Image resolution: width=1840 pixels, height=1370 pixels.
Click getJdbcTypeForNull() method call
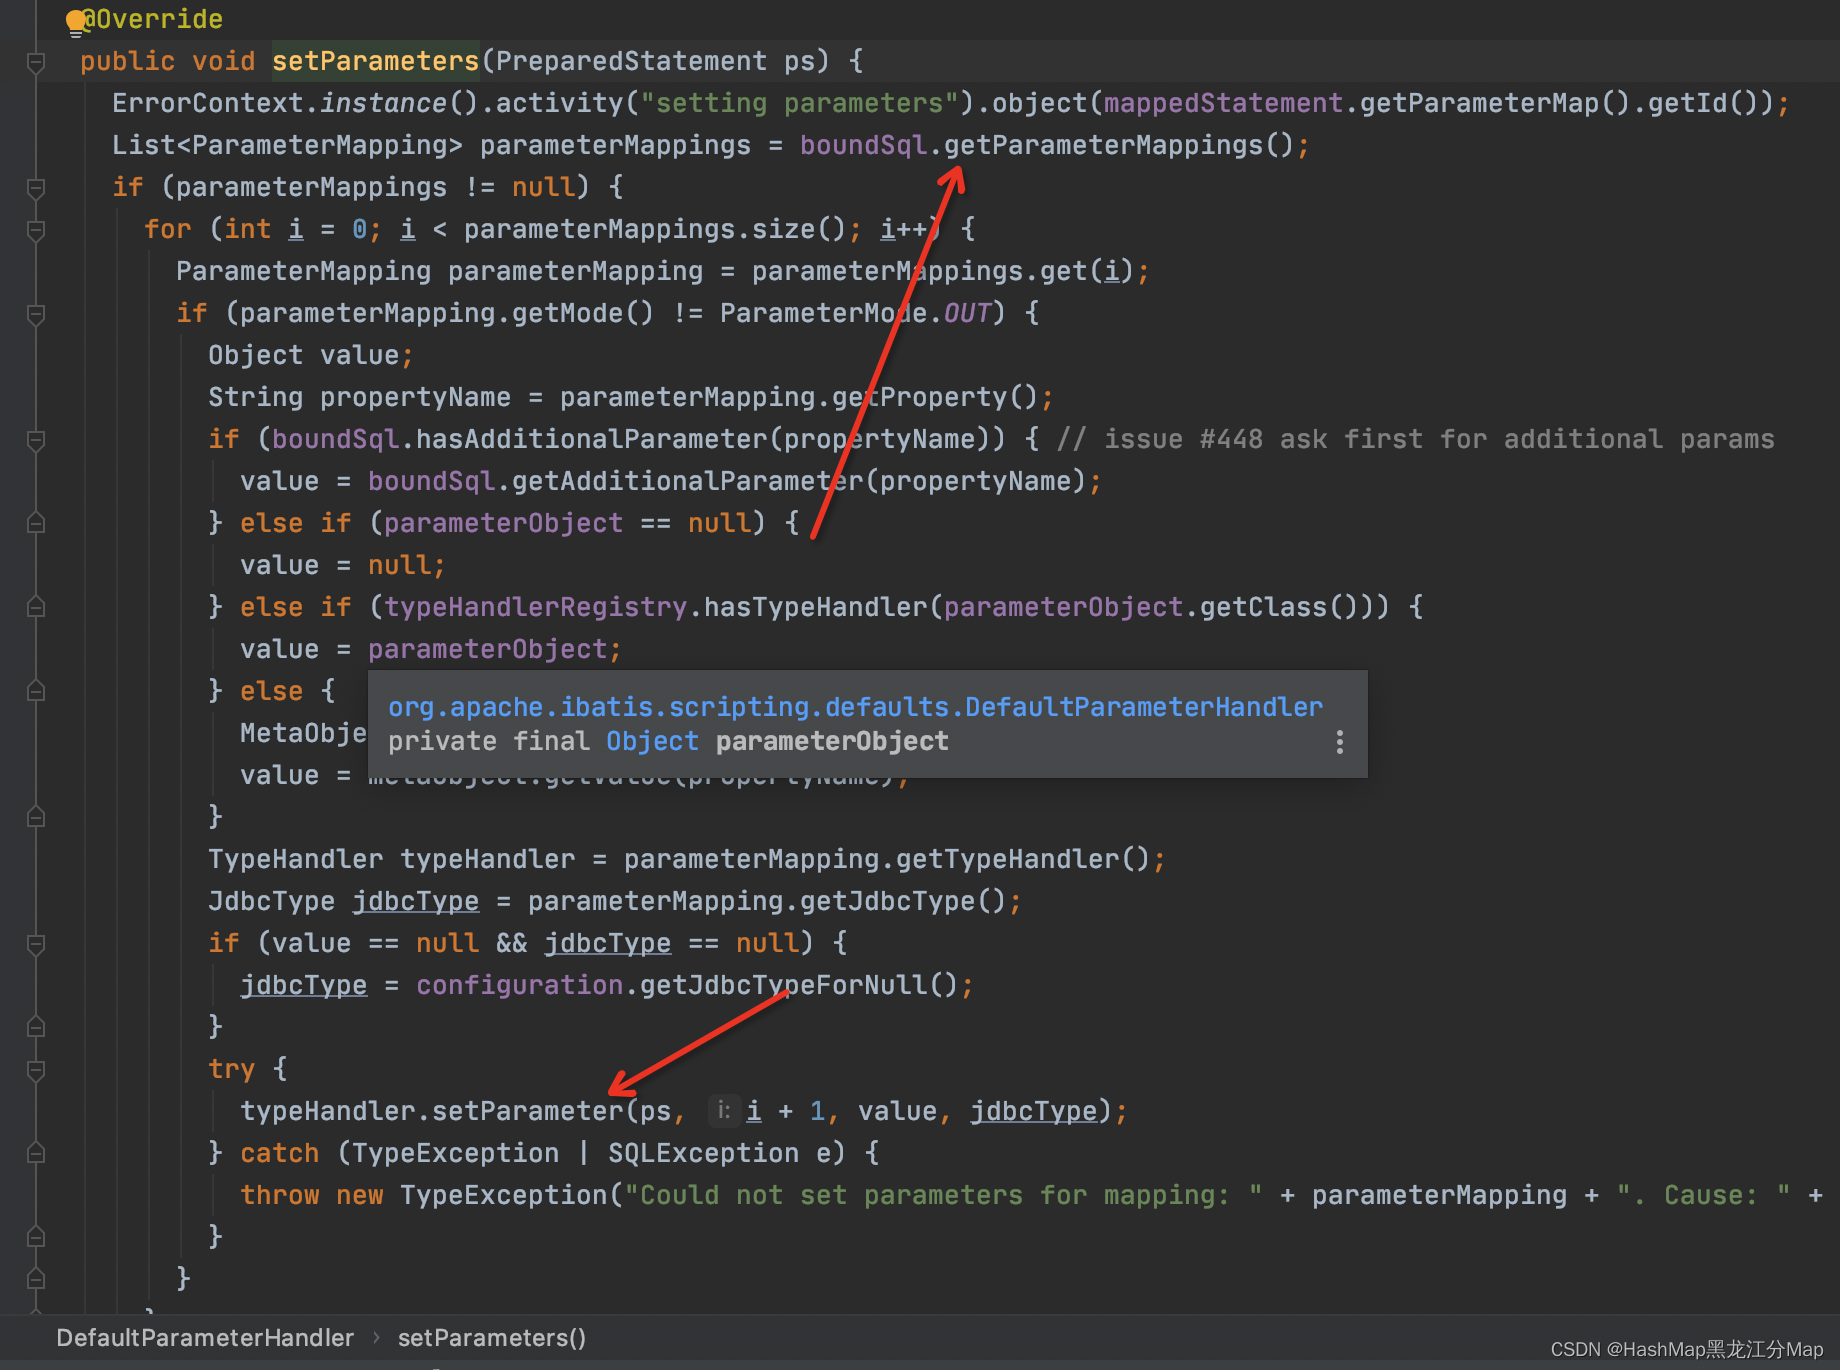(x=799, y=985)
